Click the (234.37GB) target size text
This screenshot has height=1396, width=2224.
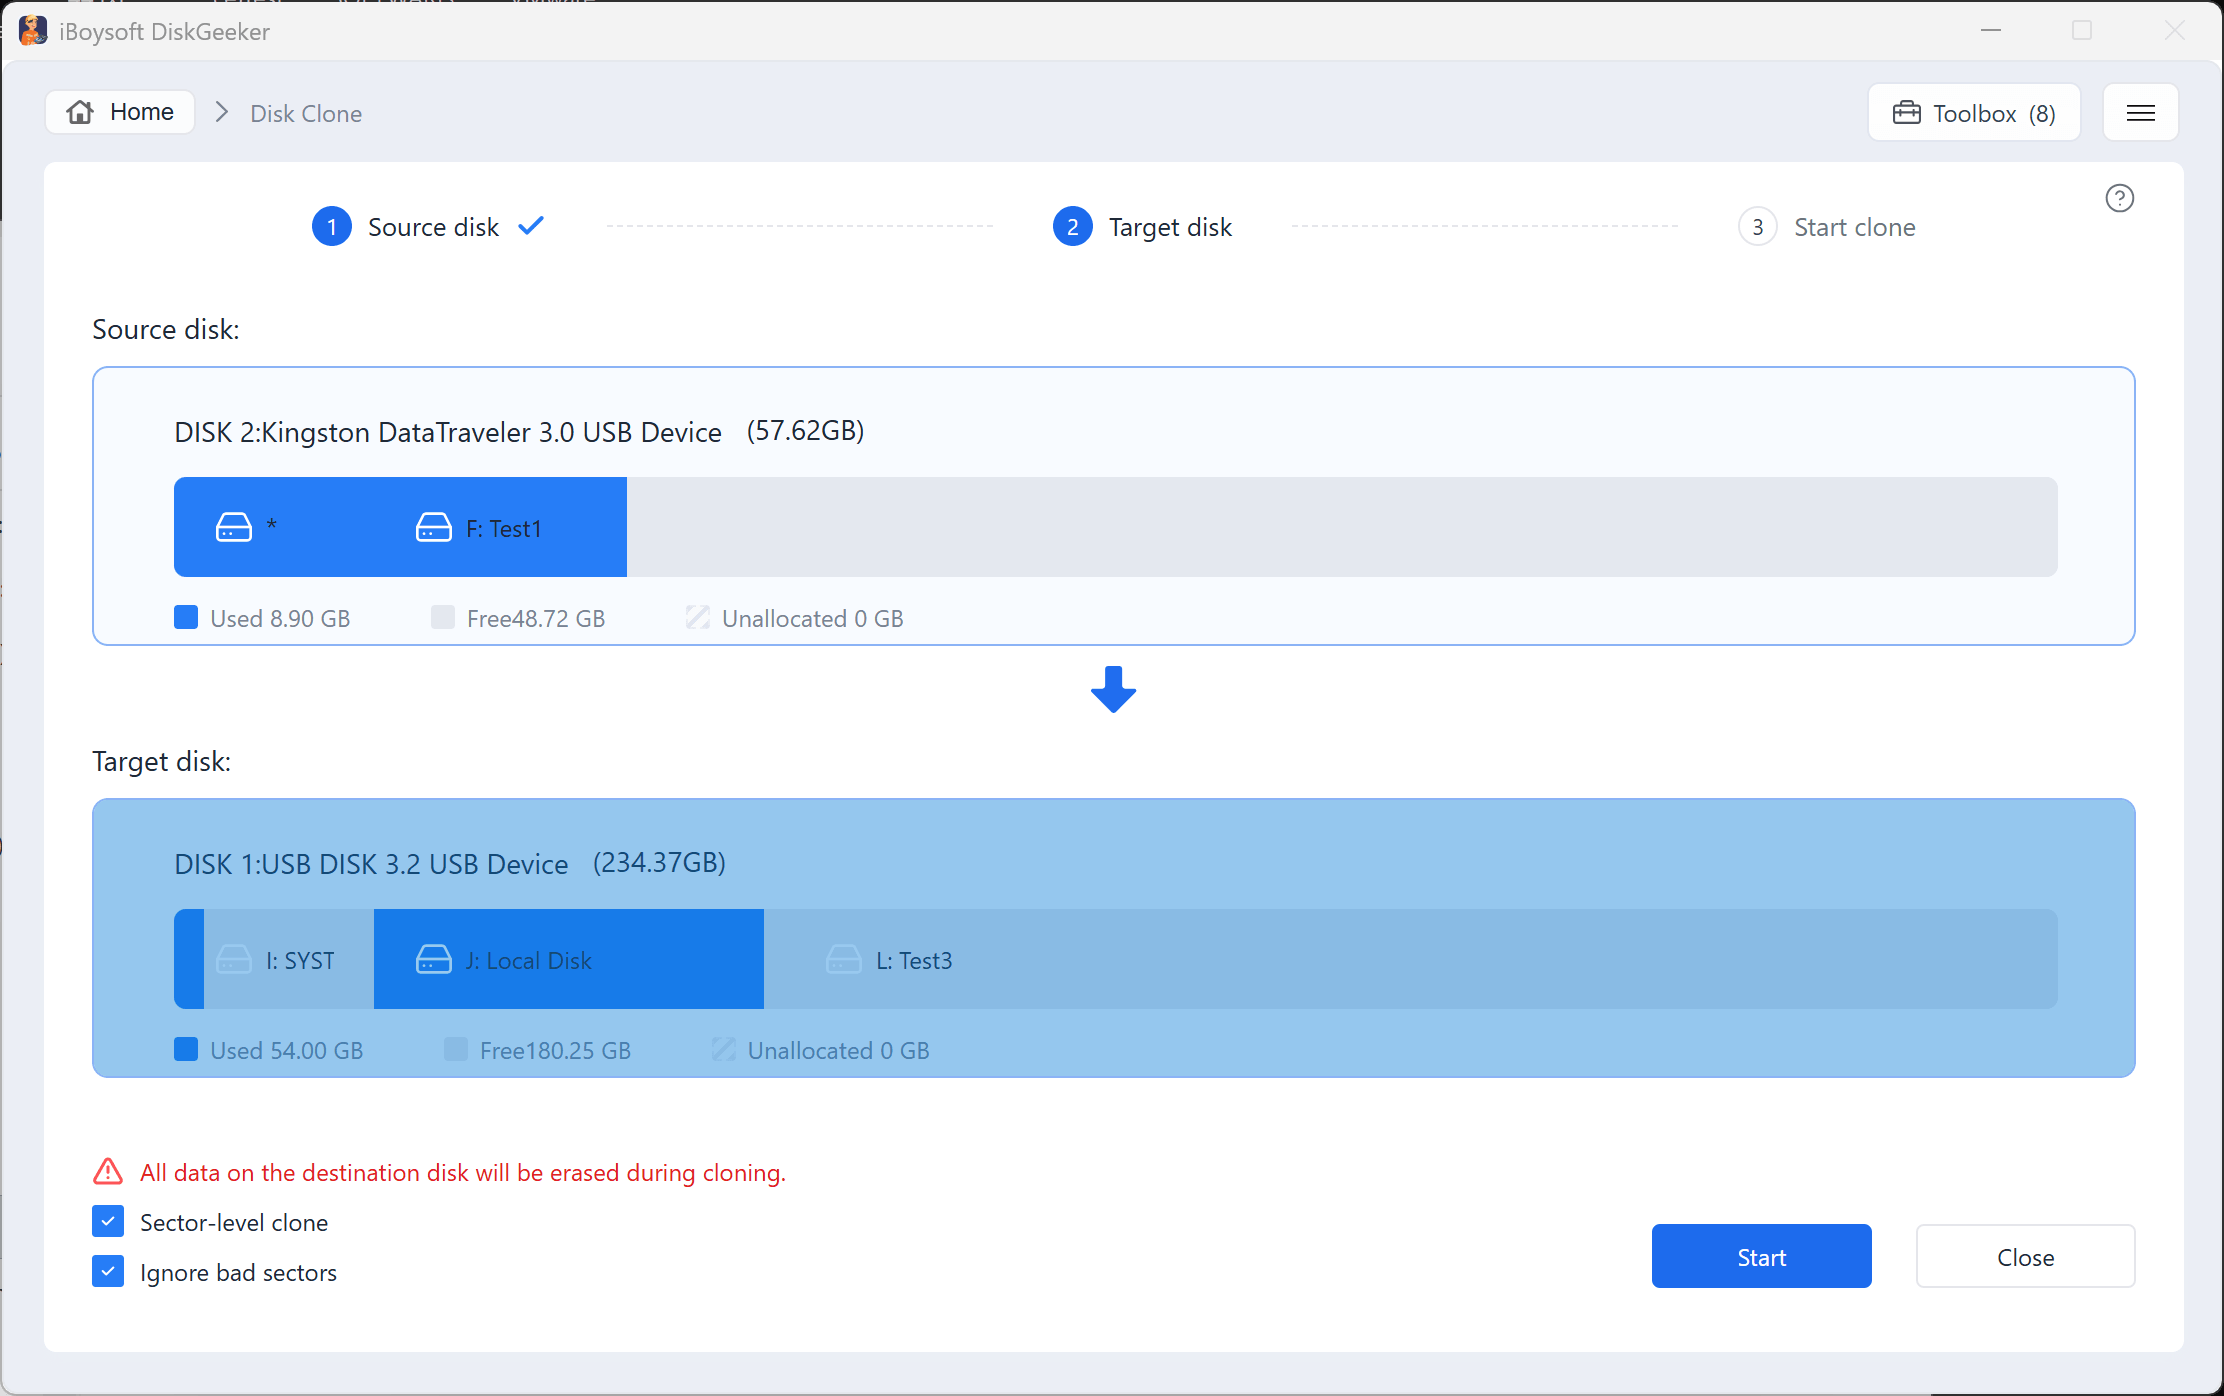[660, 863]
